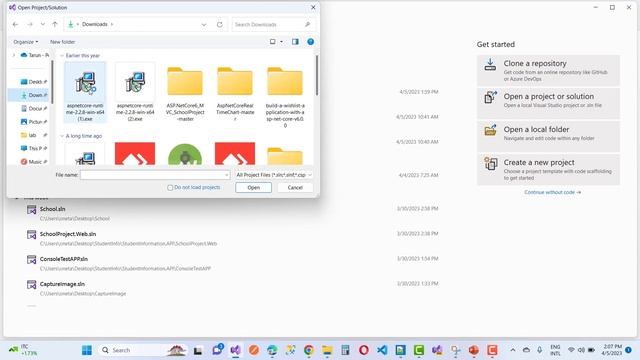Change the view layout icon
The width and height of the screenshot is (640, 360).
(273, 42)
